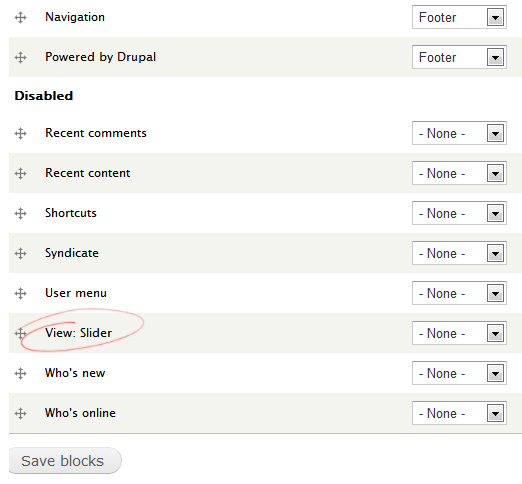Open the Footer dropdown for Powered by Drupal
The image size is (522, 484).
coord(459,57)
